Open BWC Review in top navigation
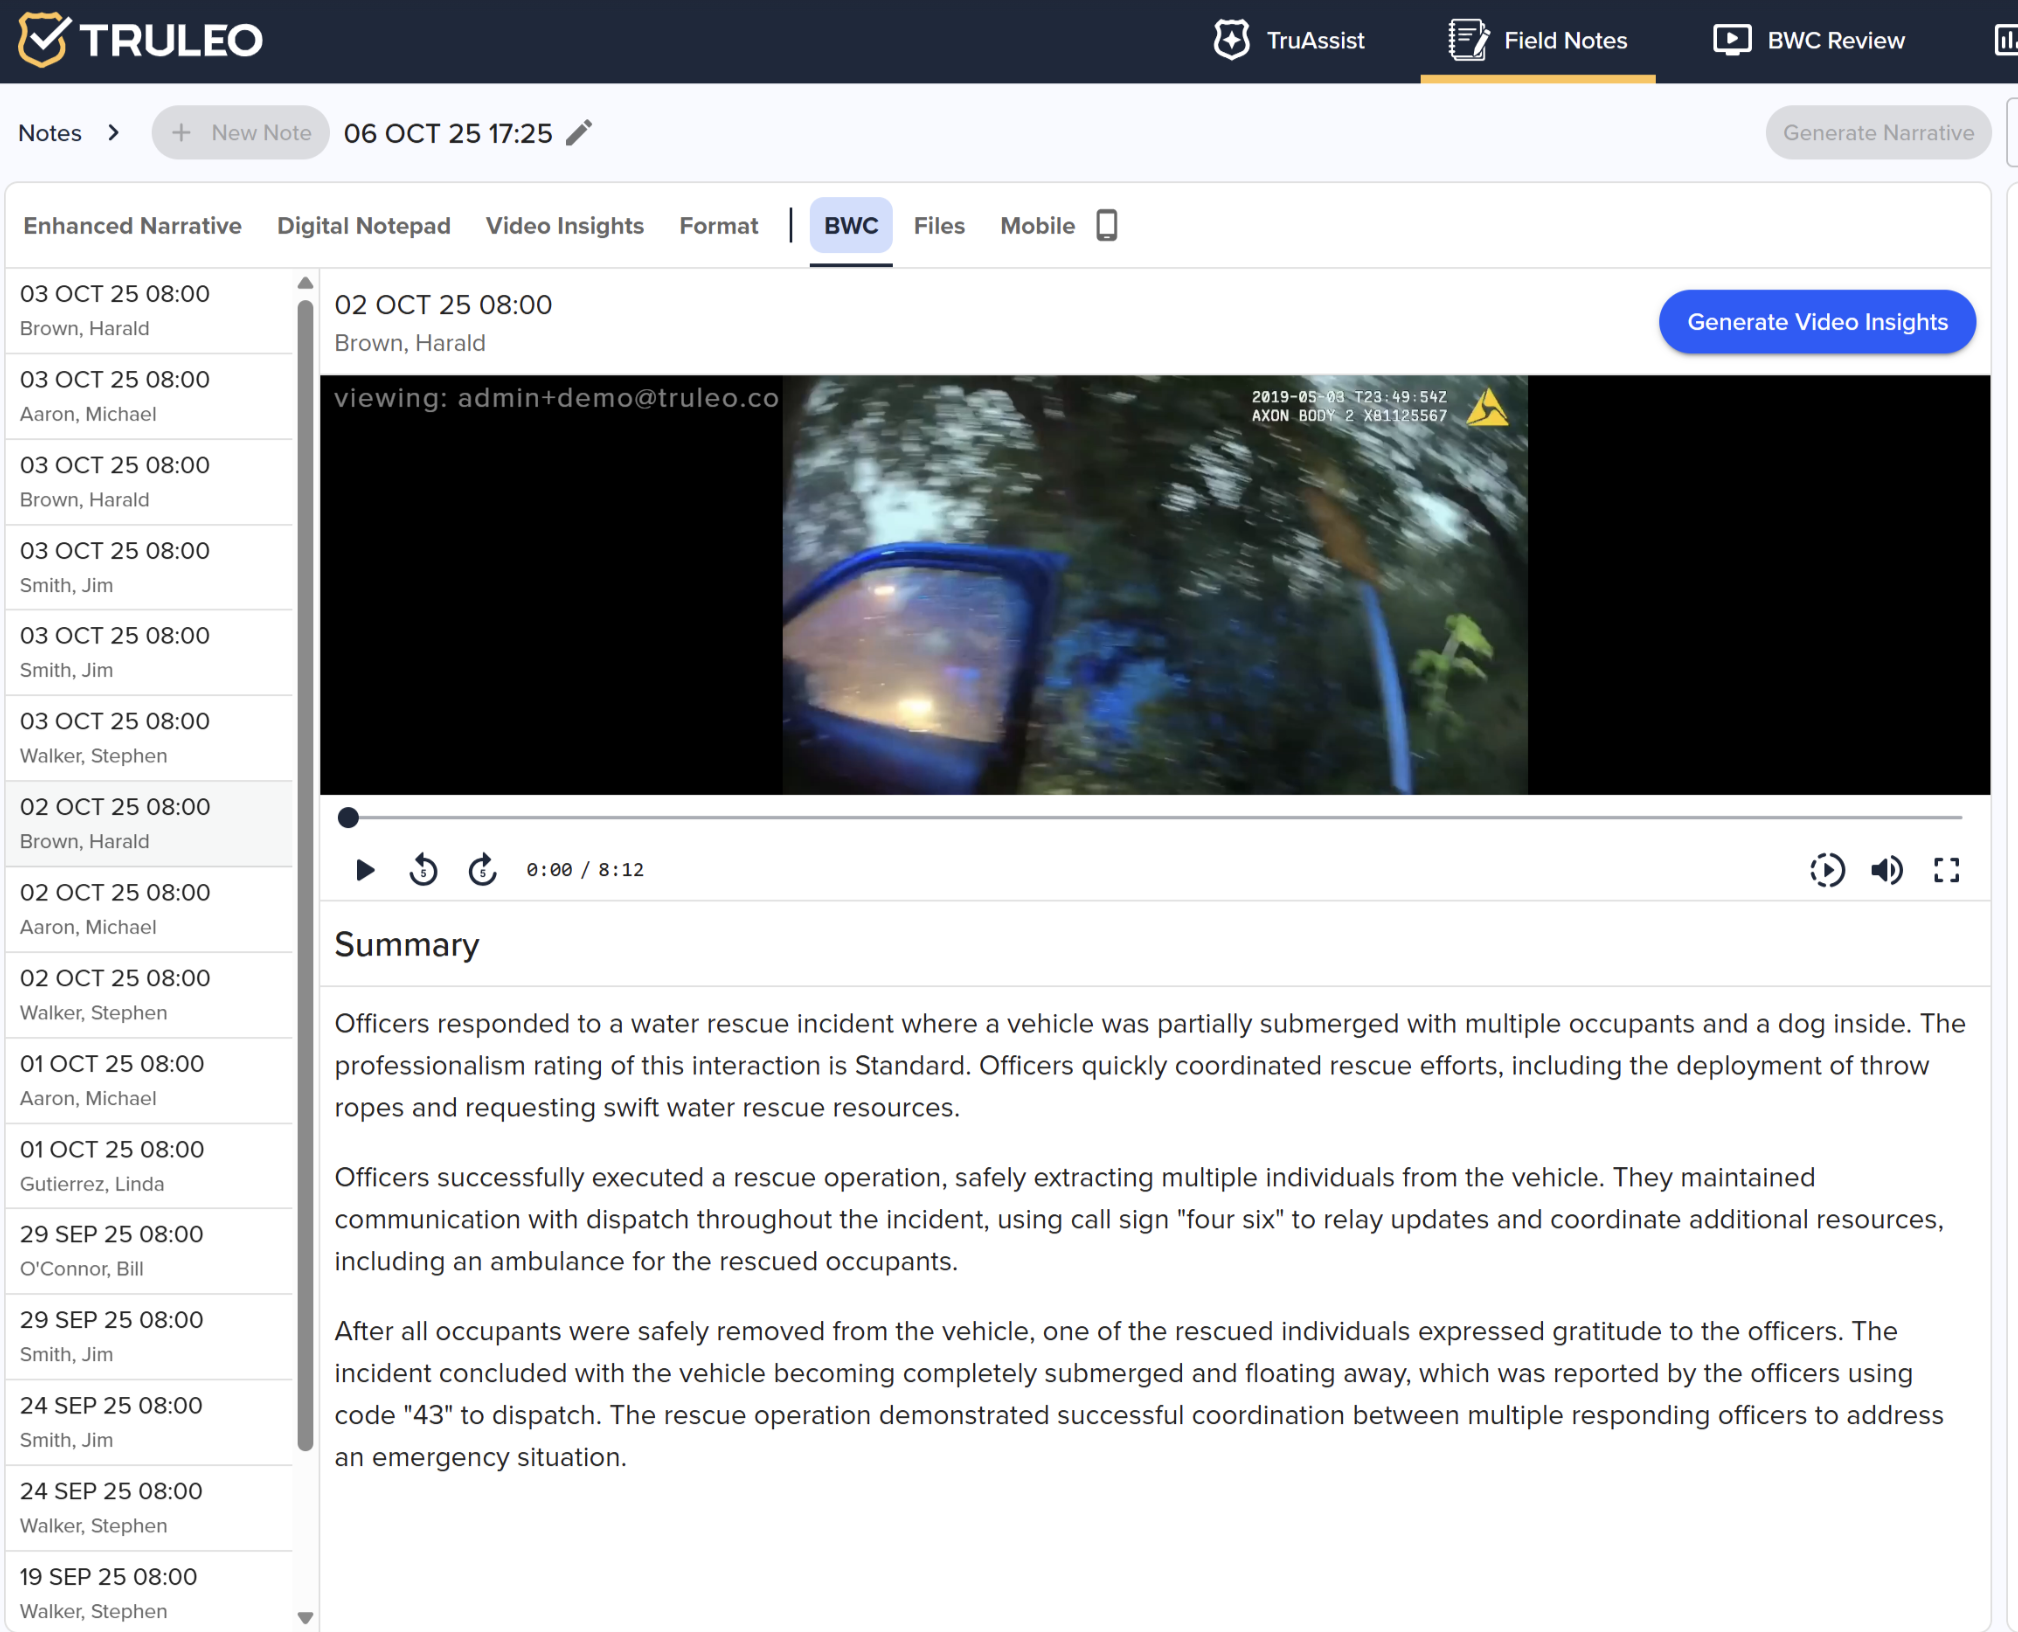 1808,41
